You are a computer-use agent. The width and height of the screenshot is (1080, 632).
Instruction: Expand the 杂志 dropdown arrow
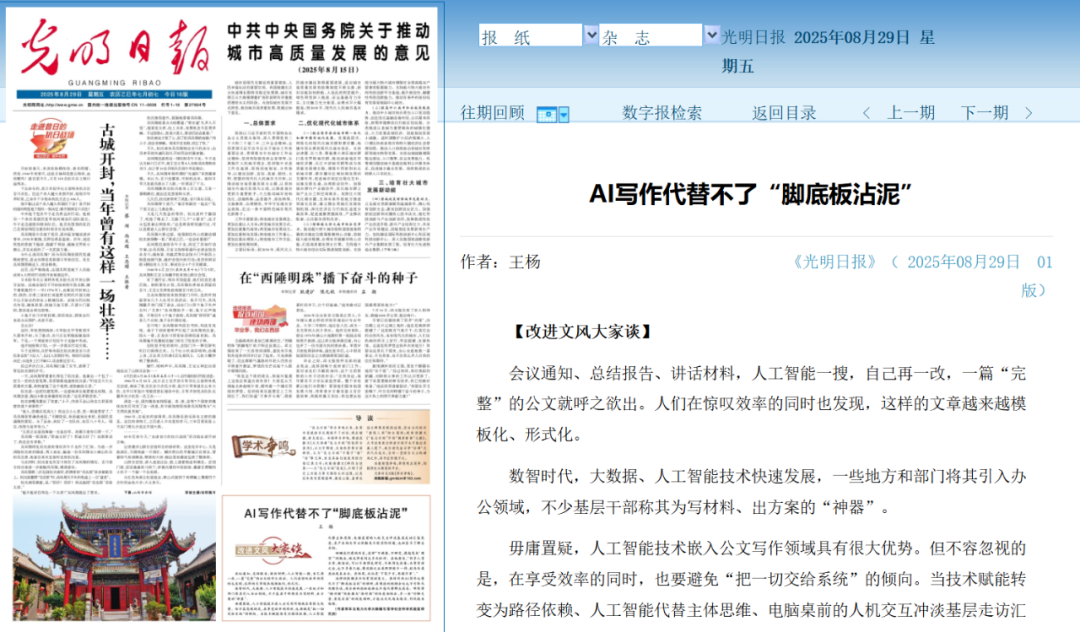click(x=712, y=36)
